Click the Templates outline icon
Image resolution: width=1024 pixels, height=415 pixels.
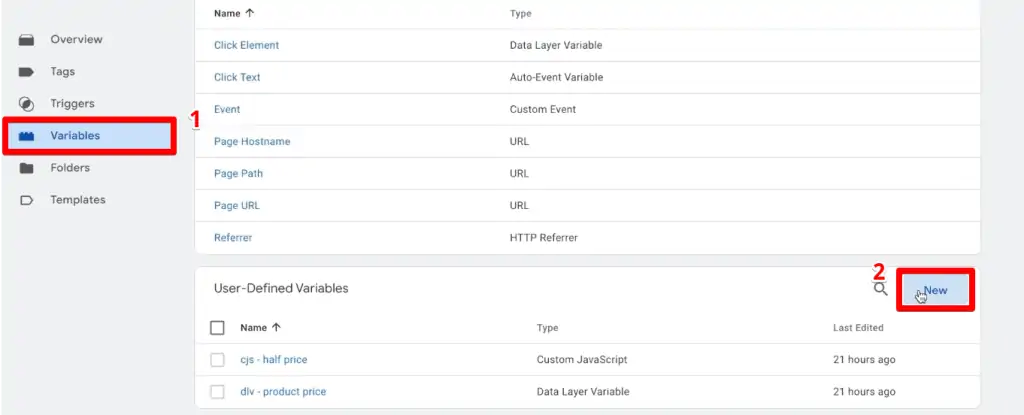click(26, 200)
